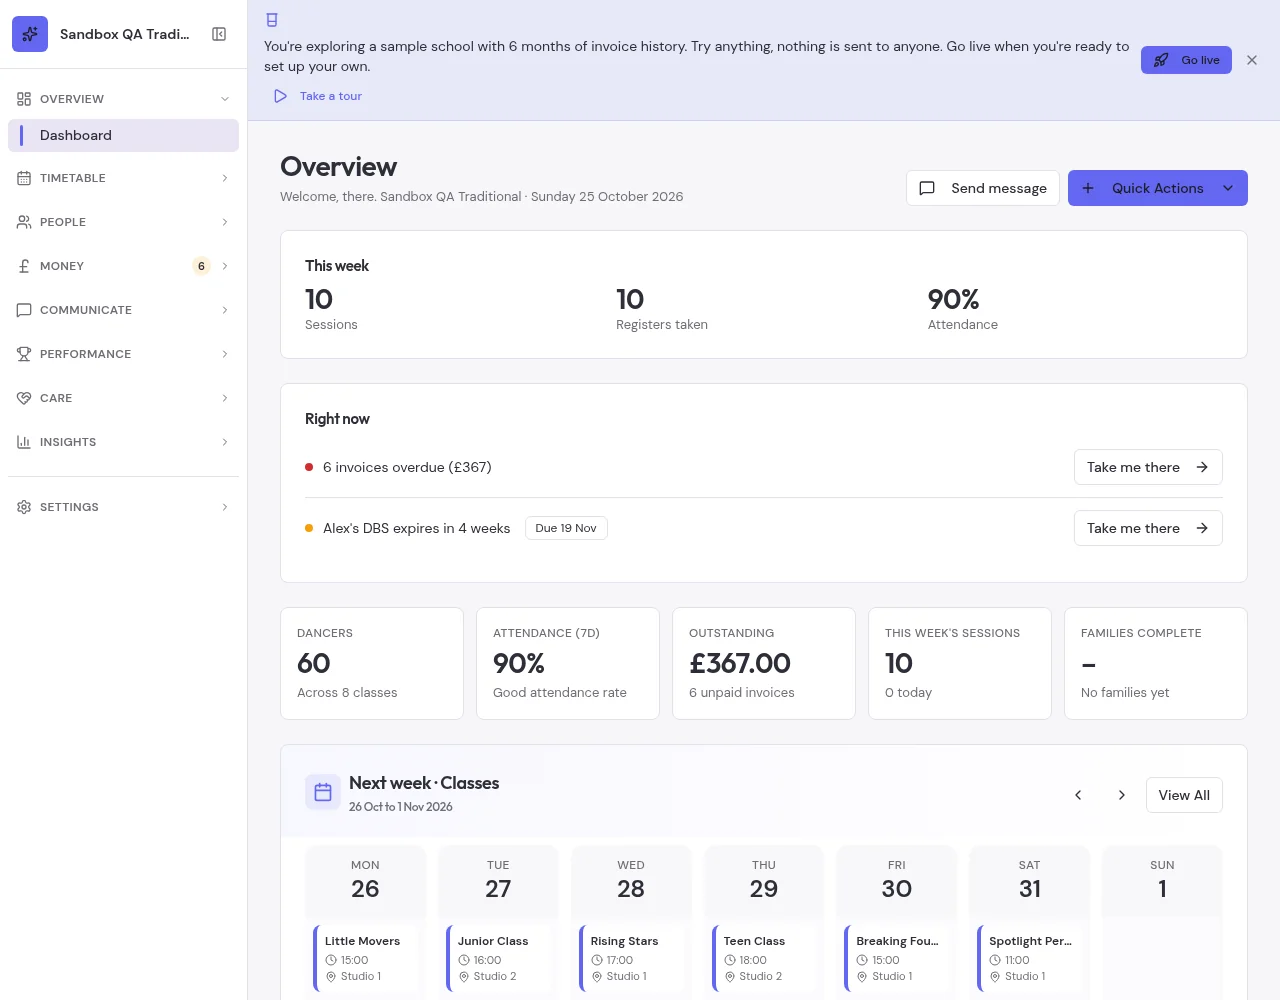Dismiss the sample school banner

click(1252, 60)
